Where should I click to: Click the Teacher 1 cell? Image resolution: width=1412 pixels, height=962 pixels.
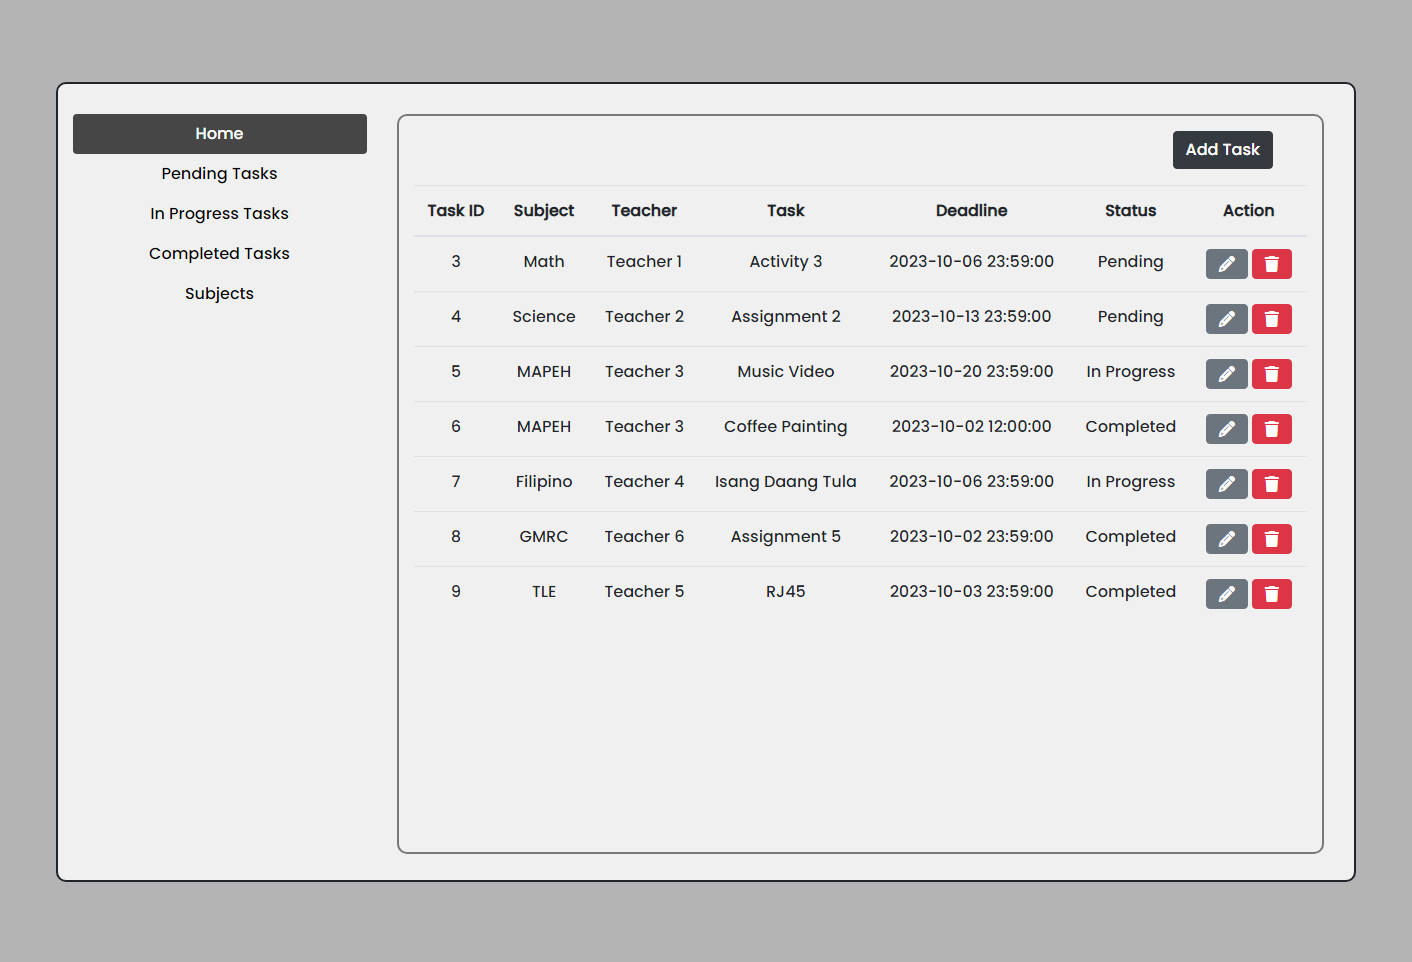tap(644, 262)
